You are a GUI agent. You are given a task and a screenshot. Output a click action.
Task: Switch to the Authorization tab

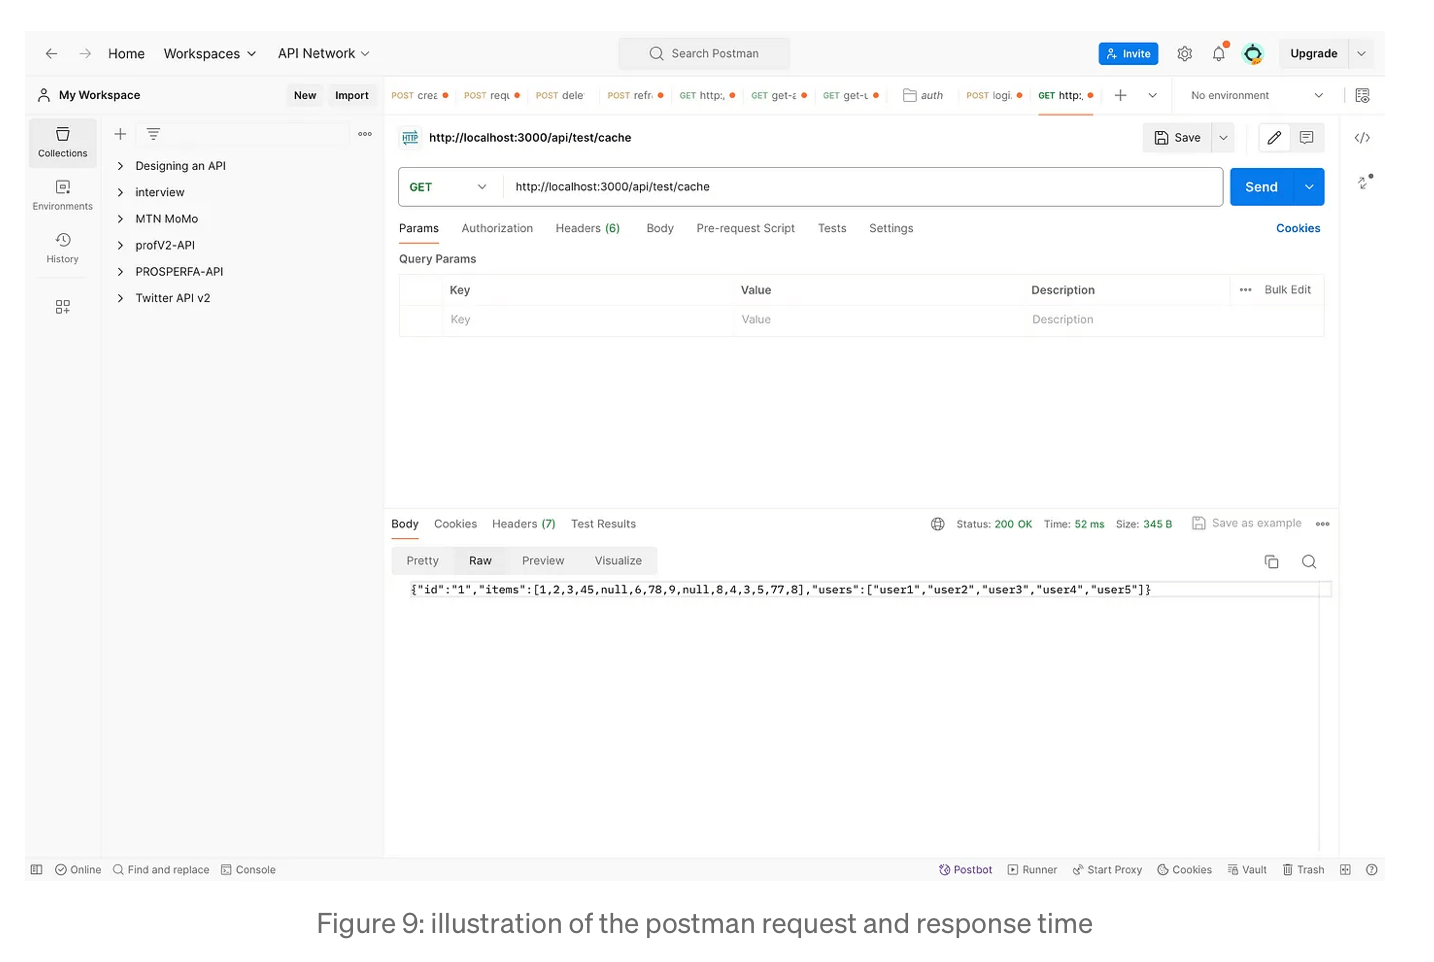coord(497,229)
